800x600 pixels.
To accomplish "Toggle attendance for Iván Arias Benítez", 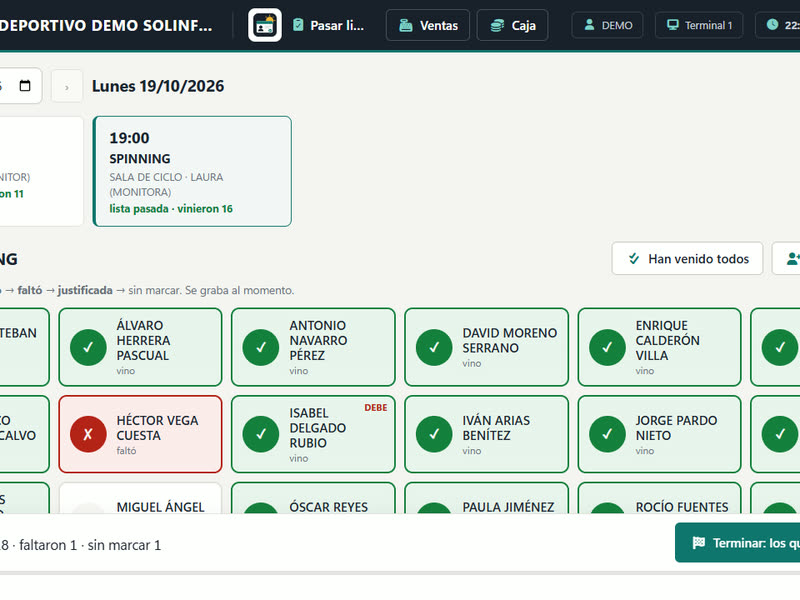I will [x=486, y=434].
